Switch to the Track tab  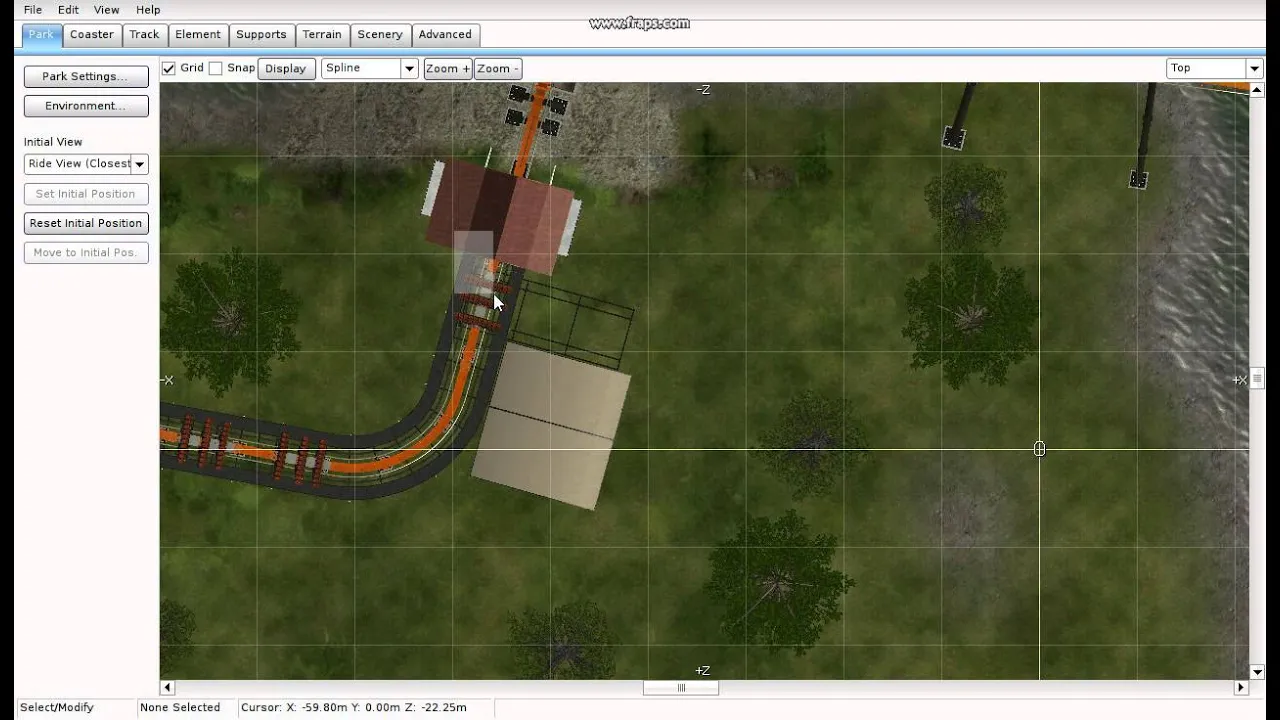pyautogui.click(x=144, y=34)
